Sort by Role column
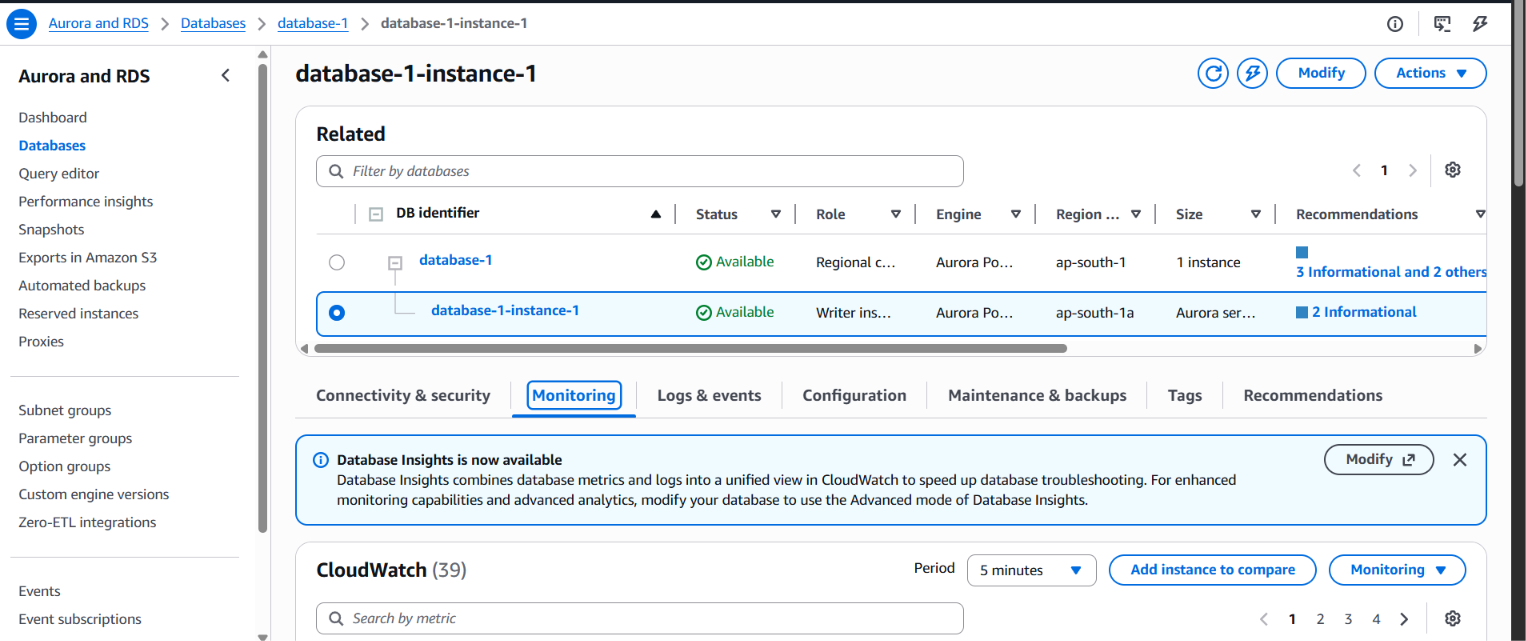This screenshot has width=1526, height=641. [x=896, y=214]
